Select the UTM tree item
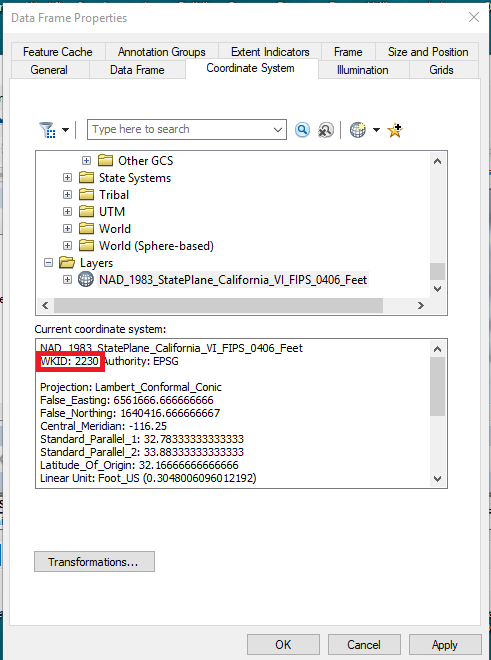Viewport: 491px width, 660px height. 112,212
